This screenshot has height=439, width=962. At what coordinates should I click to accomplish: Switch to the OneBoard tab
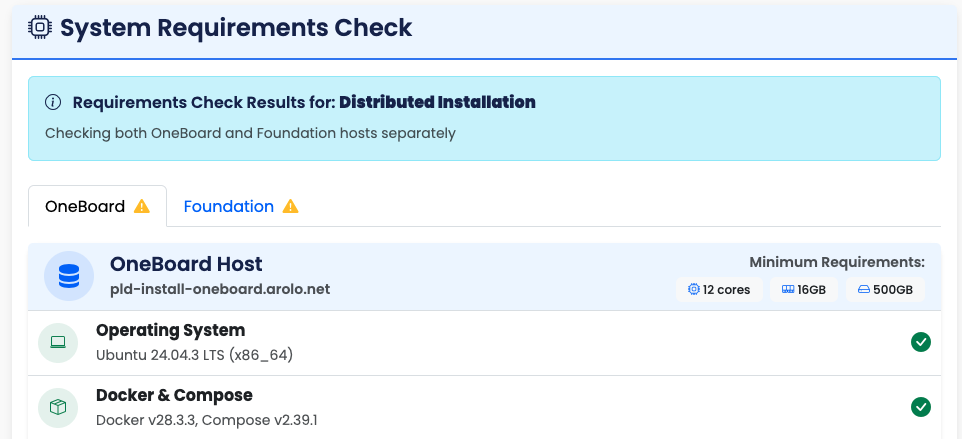pyautogui.click(x=86, y=207)
